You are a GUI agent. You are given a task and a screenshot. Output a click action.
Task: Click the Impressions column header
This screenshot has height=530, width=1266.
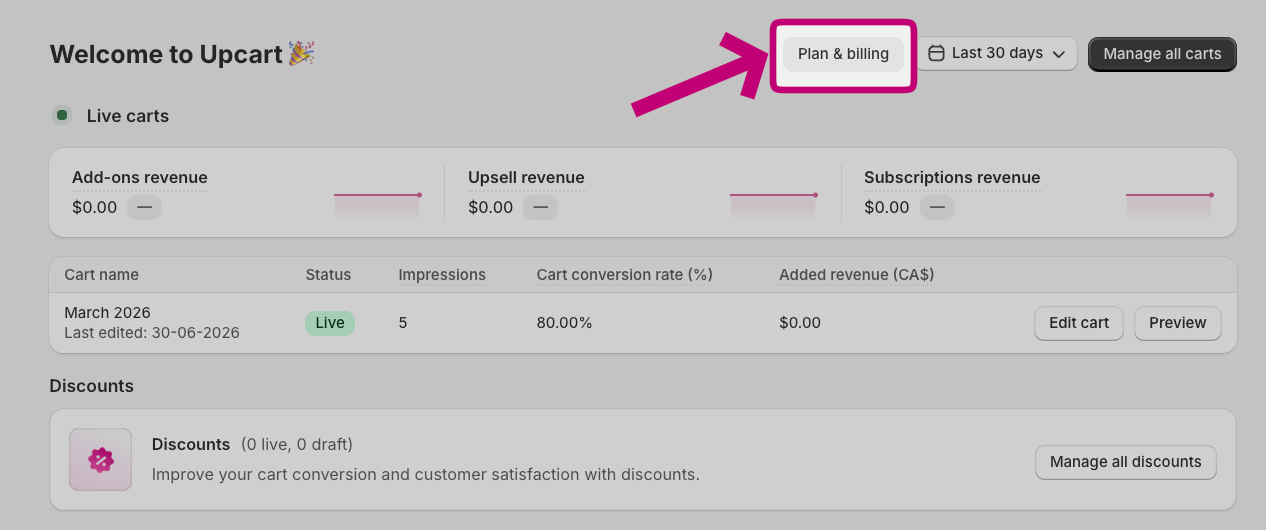442,275
